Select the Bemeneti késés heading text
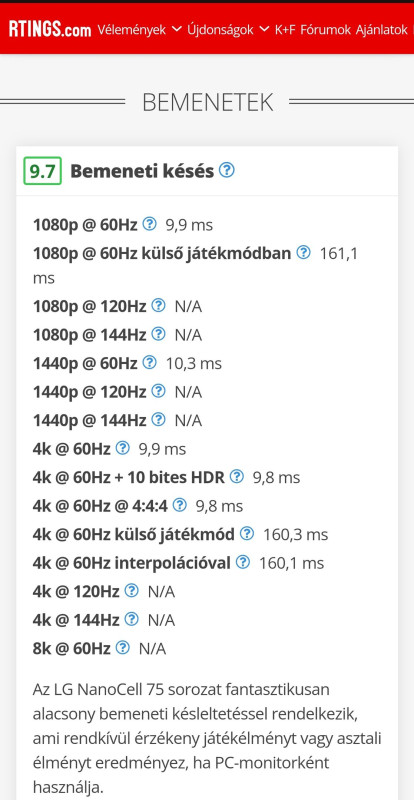 pyautogui.click(x=142, y=171)
